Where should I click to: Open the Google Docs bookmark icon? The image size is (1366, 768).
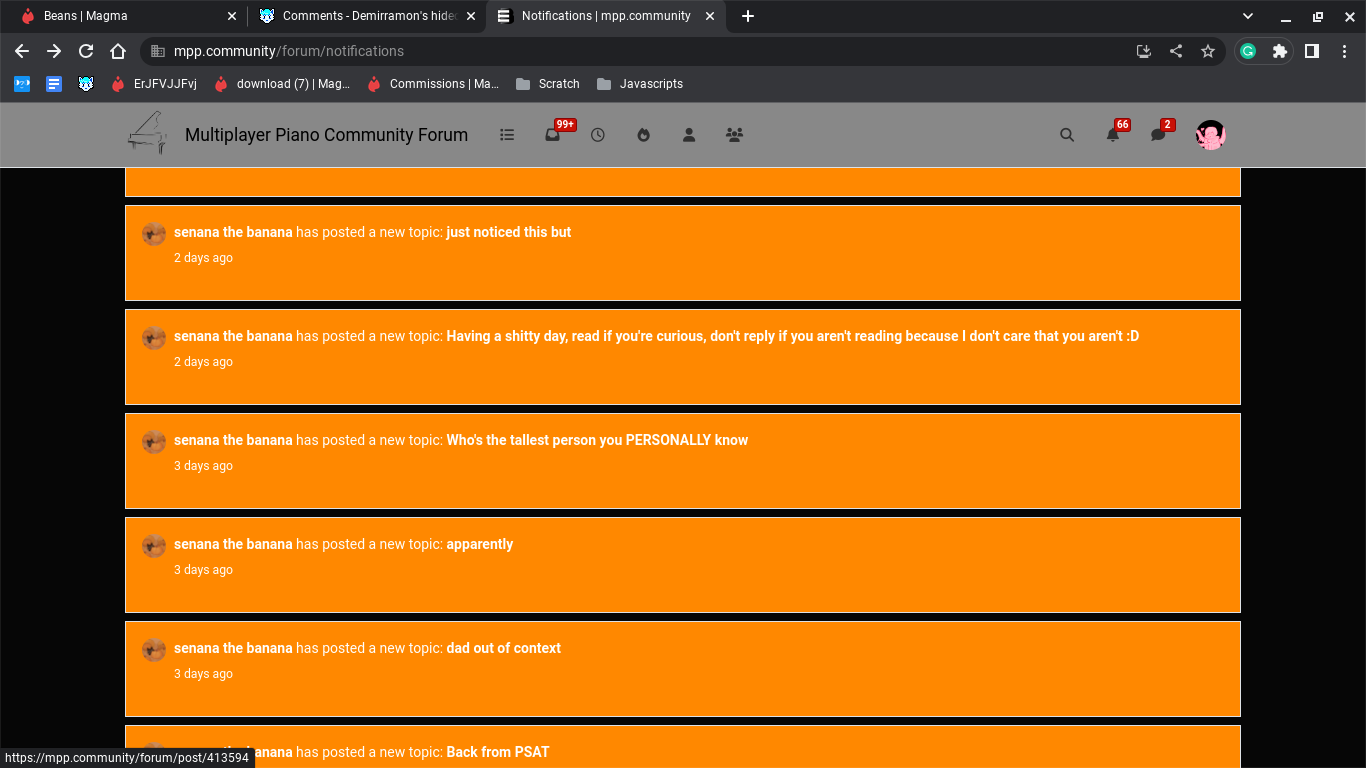pyautogui.click(x=54, y=84)
